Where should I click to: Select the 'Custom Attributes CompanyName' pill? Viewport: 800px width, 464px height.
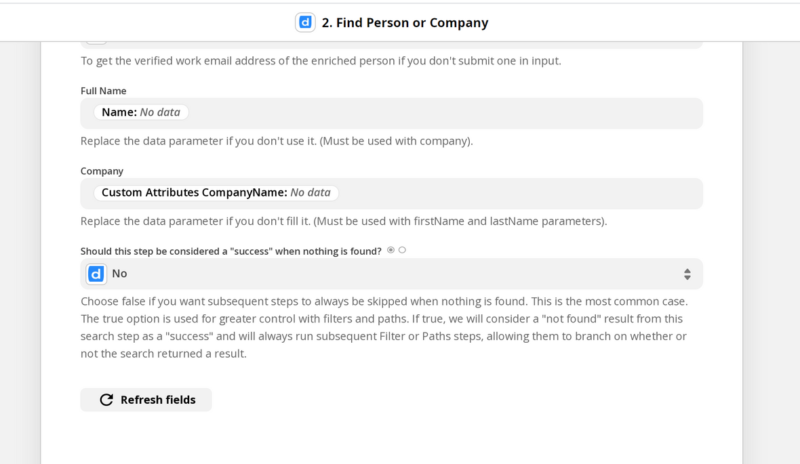[x=216, y=192]
